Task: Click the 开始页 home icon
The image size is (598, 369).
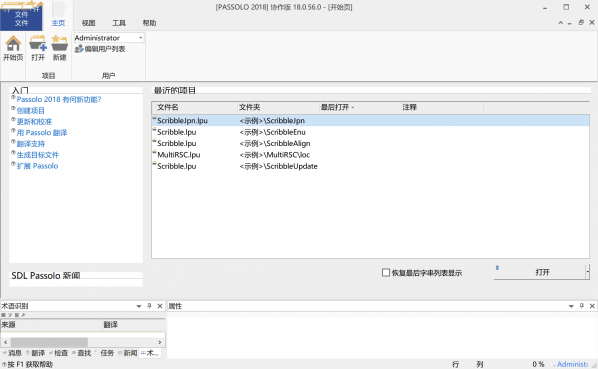Action: (x=13, y=48)
